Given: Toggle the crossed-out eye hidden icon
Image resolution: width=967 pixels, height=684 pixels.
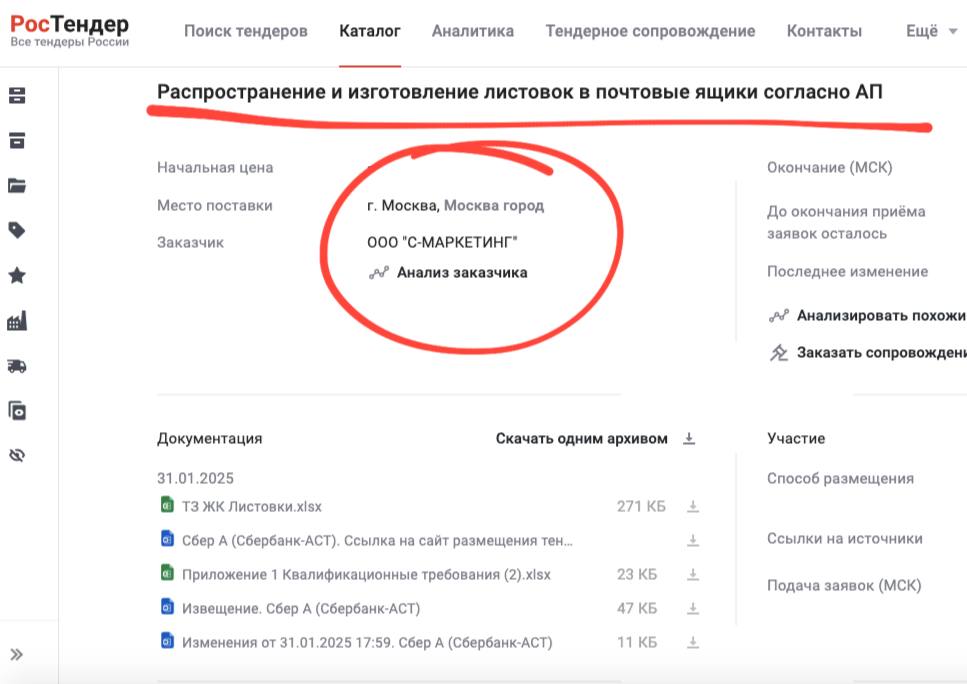Looking at the screenshot, I should click(x=17, y=456).
